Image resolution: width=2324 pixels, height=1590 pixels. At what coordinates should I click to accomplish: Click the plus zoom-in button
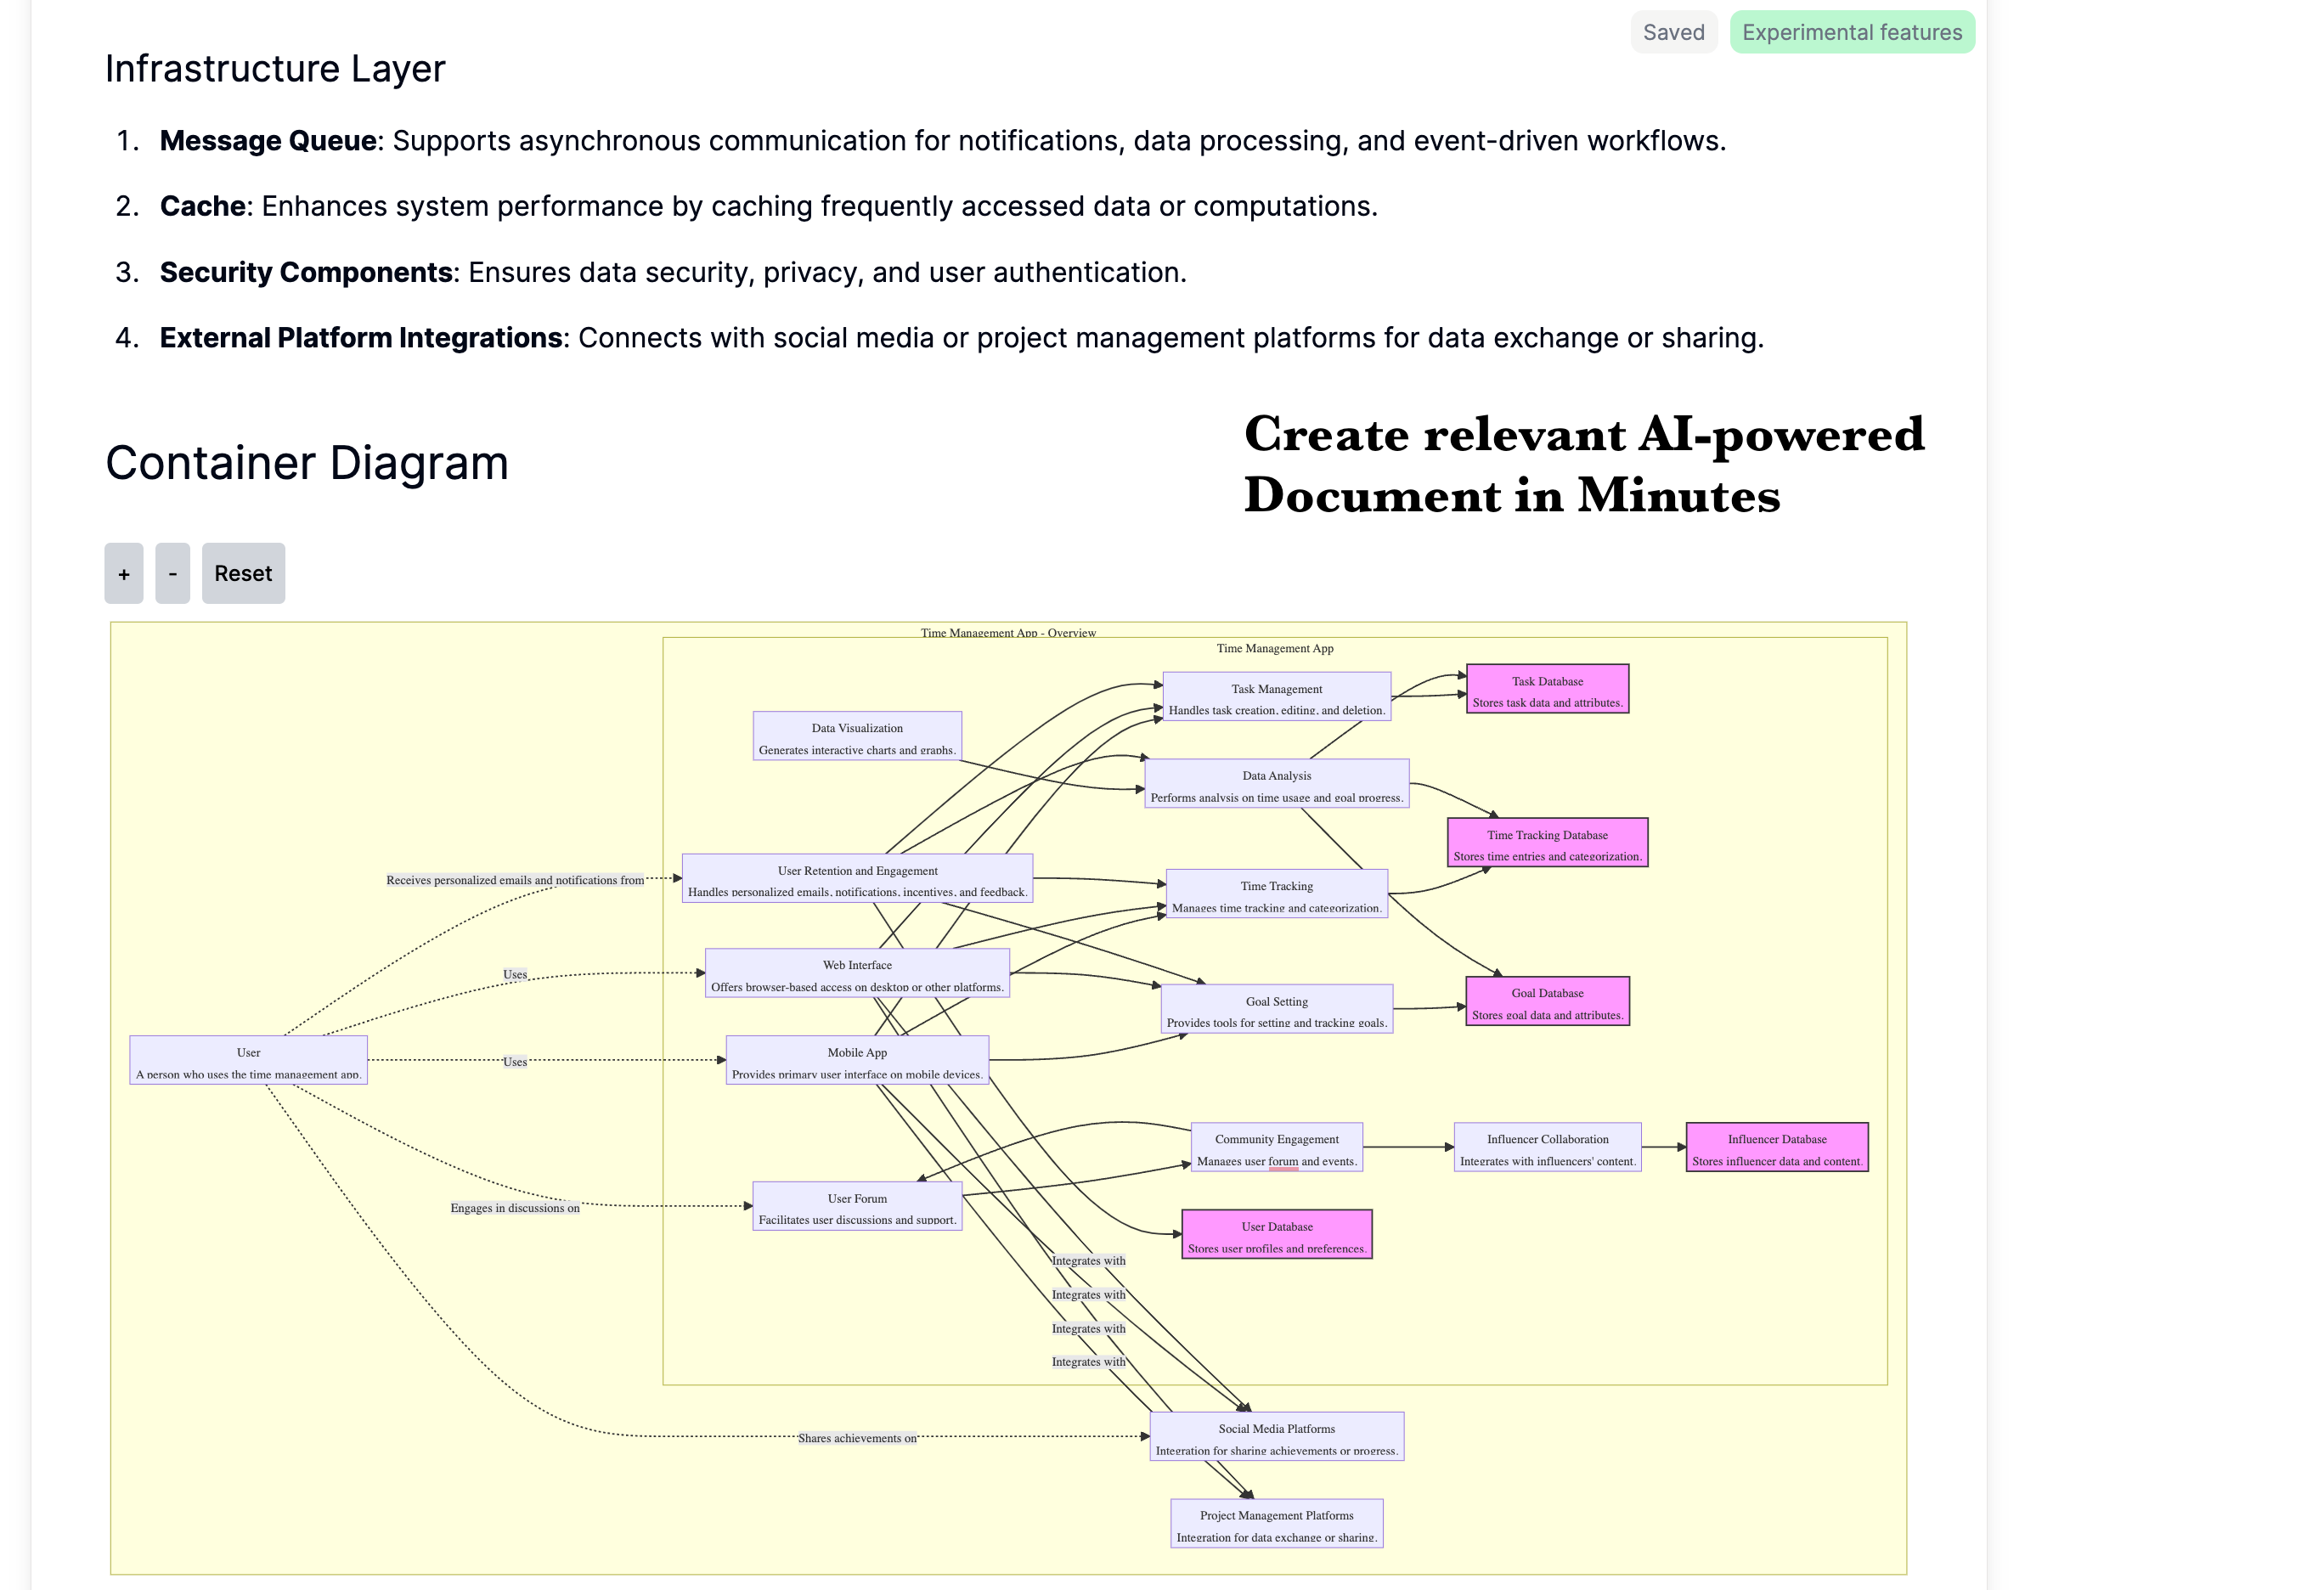(123, 573)
